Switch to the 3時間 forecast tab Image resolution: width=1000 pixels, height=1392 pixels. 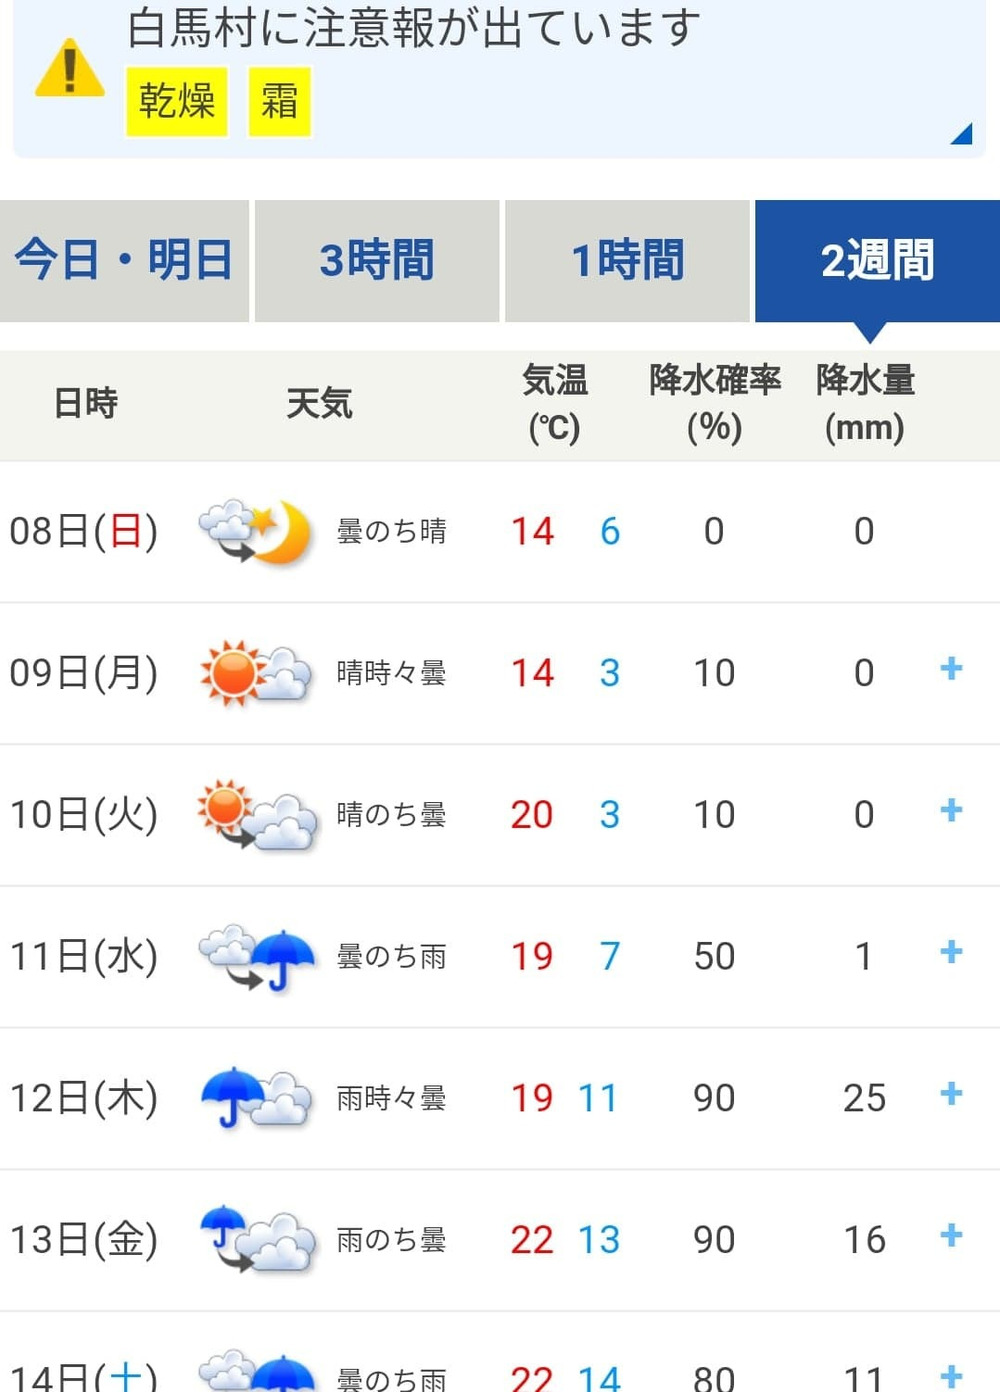pyautogui.click(x=377, y=261)
